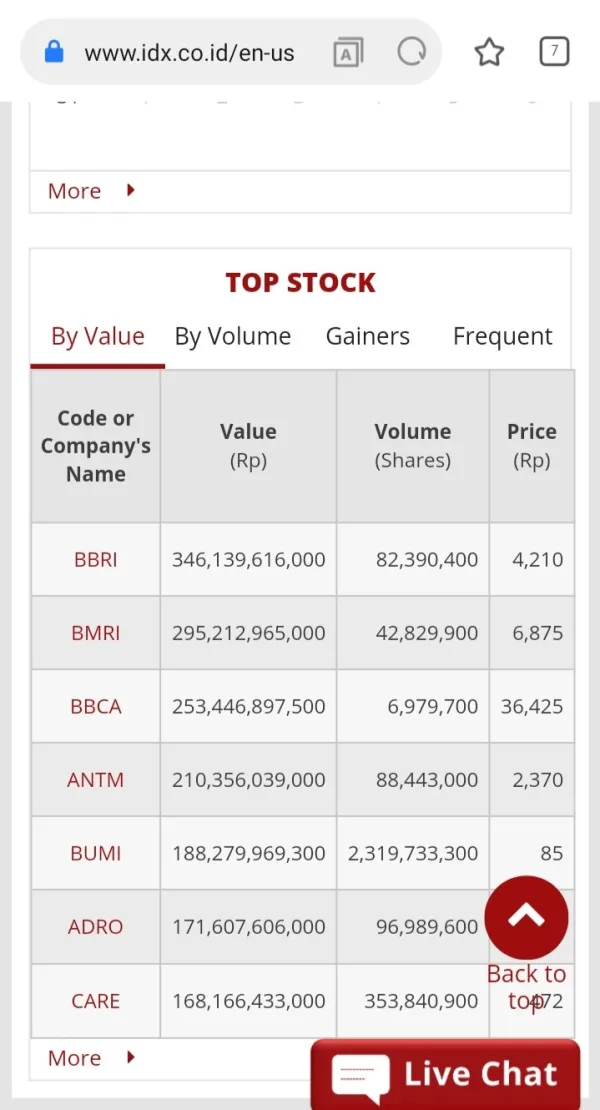Select the Frequent tab
This screenshot has height=1110, width=600.
(x=502, y=337)
